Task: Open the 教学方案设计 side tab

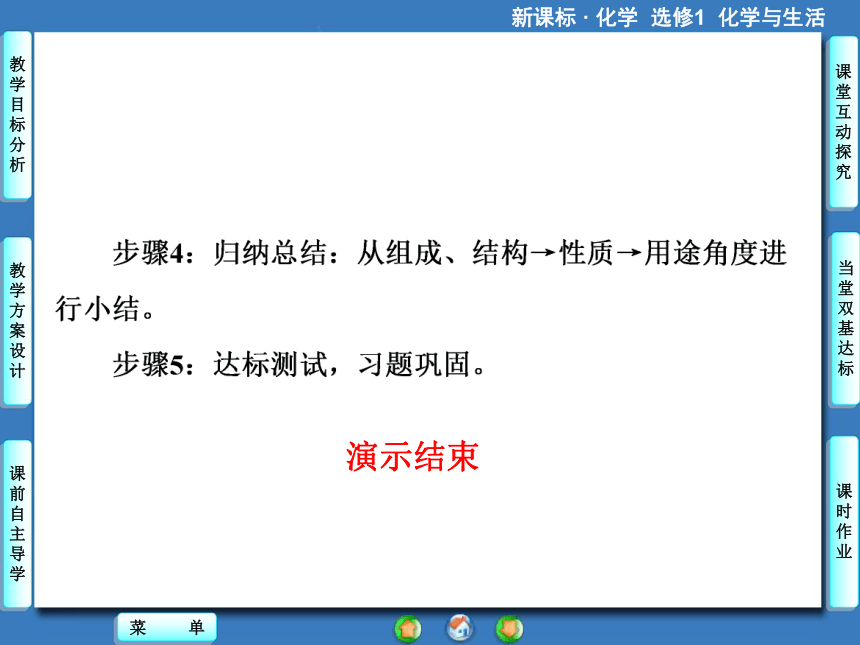Action: (17, 321)
